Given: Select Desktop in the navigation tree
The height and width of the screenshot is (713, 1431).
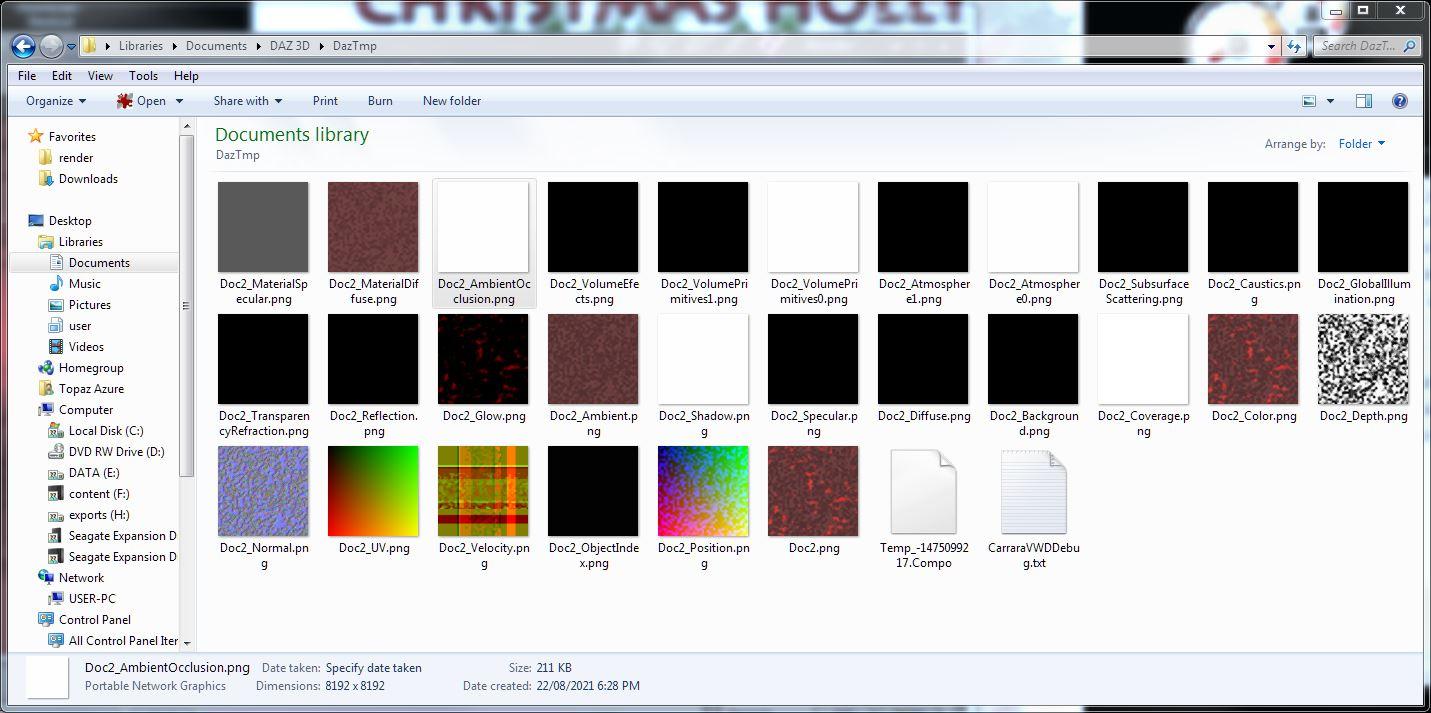Looking at the screenshot, I should [70, 221].
